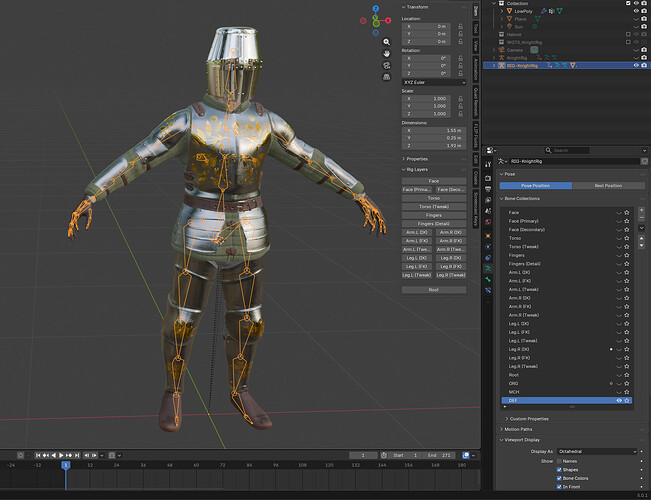Click the blue Z axis on navigation gizmo
This screenshot has width=651, height=500.
(376, 9)
